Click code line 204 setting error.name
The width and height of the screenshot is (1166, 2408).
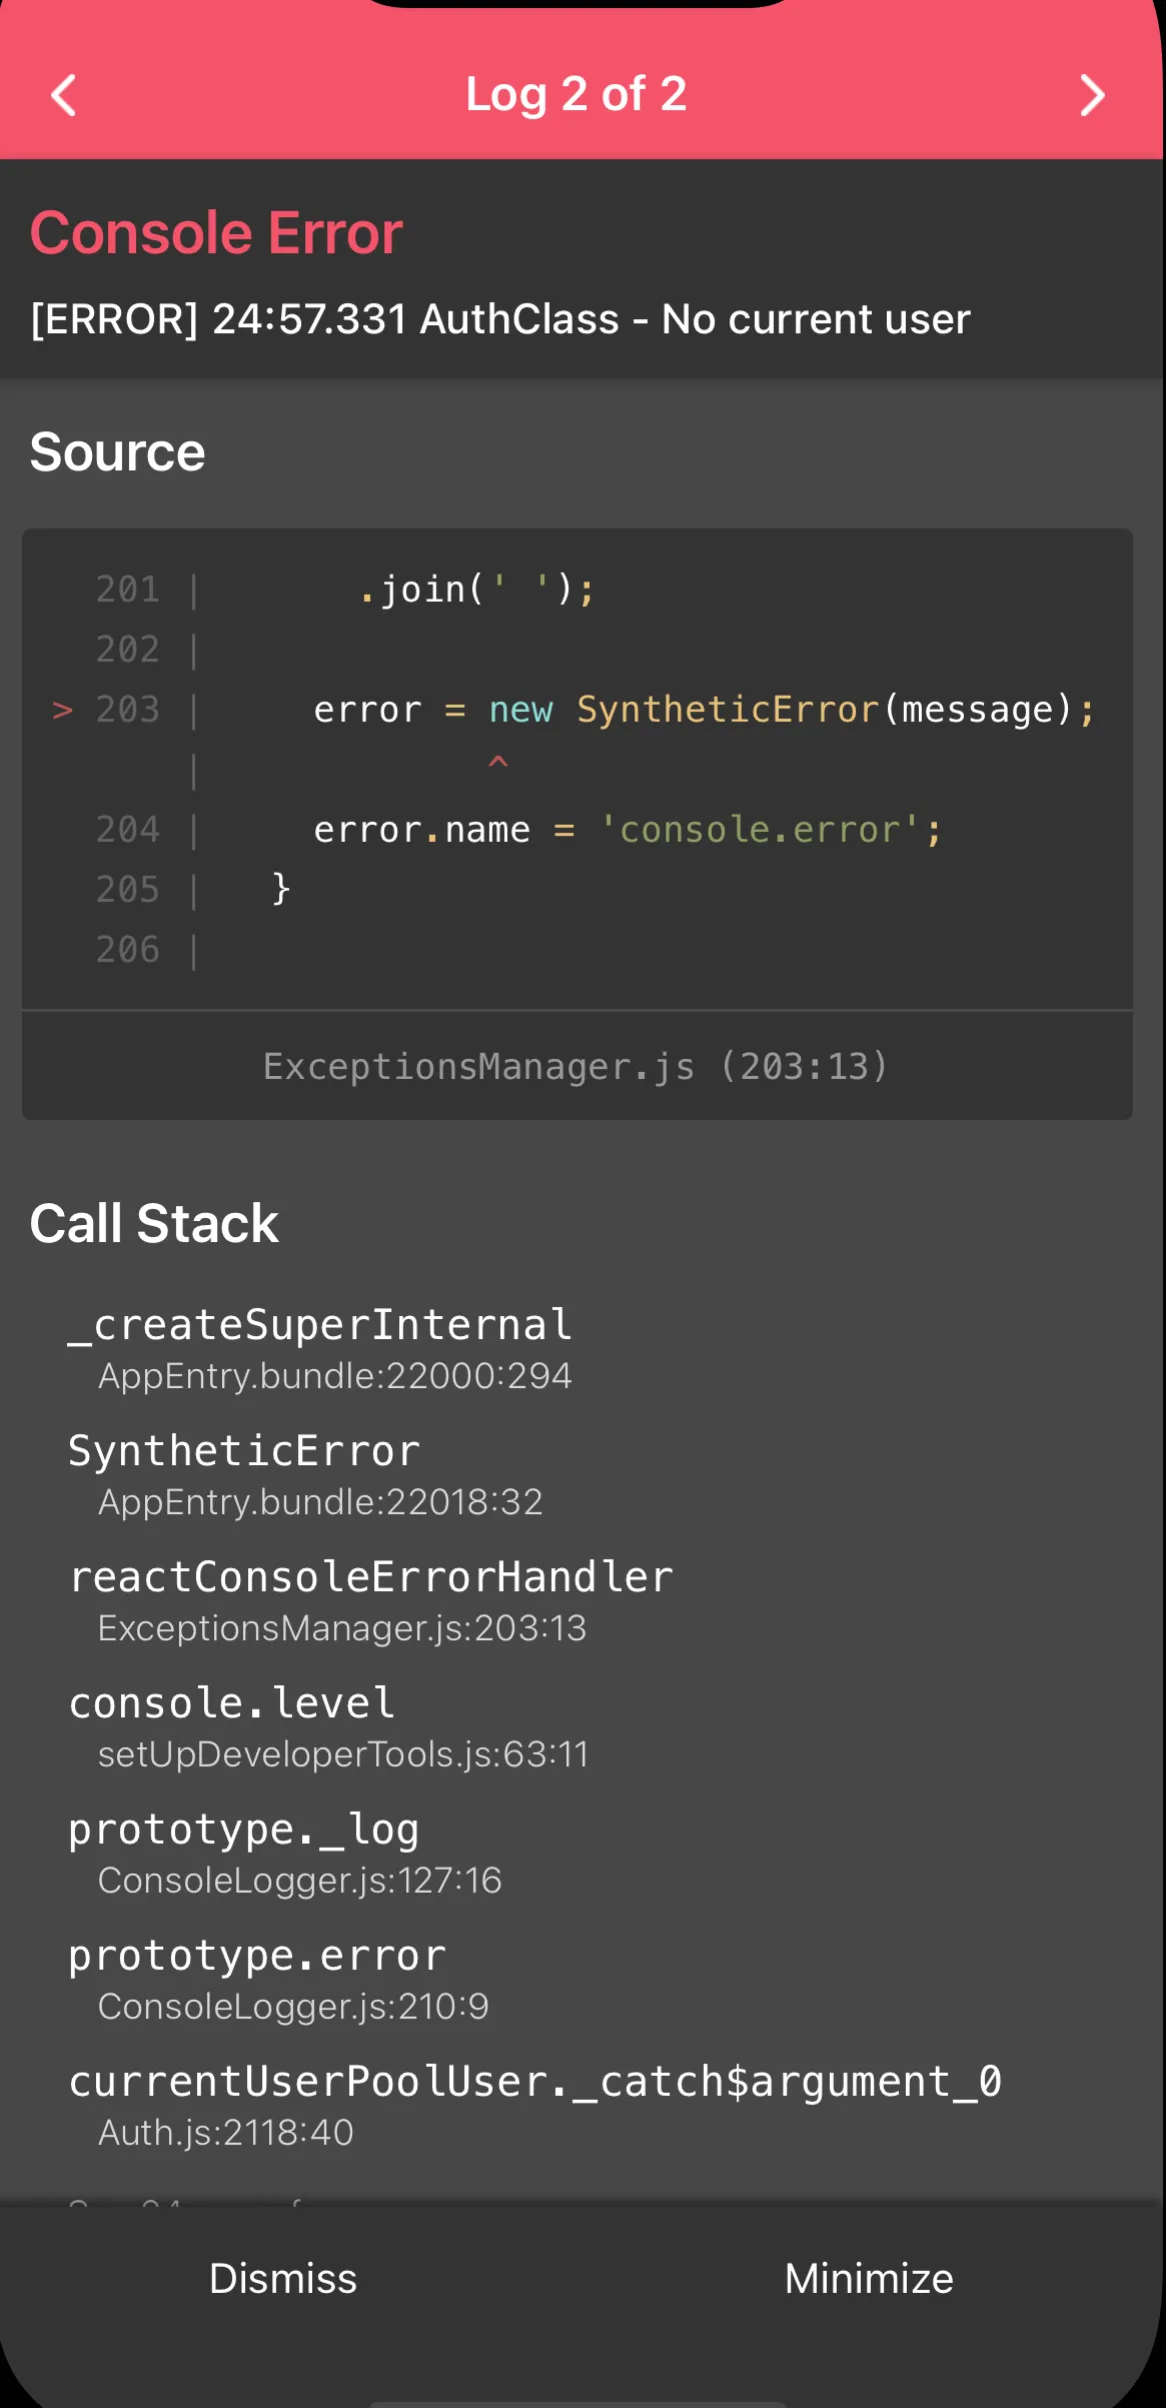(x=627, y=830)
